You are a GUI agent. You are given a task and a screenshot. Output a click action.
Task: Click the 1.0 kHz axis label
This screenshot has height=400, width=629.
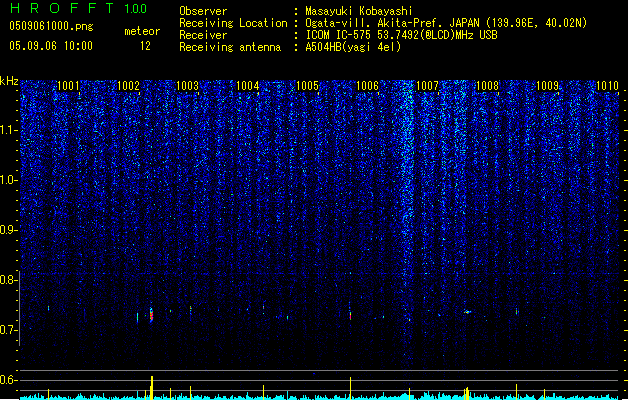click(x=9, y=180)
